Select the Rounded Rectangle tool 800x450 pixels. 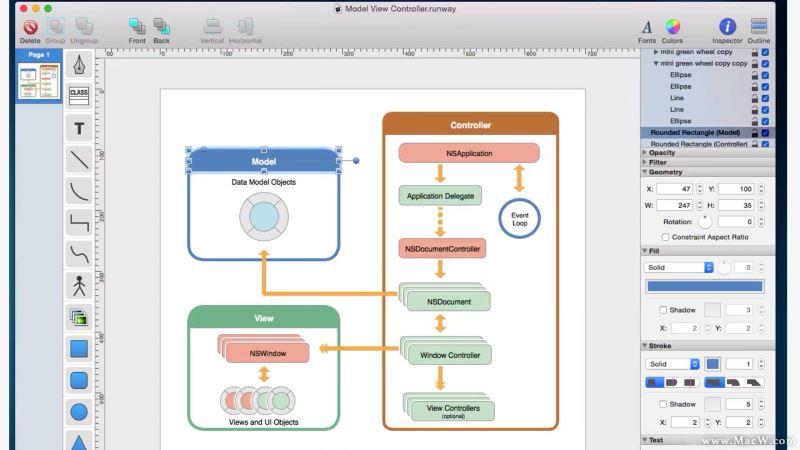coord(79,381)
